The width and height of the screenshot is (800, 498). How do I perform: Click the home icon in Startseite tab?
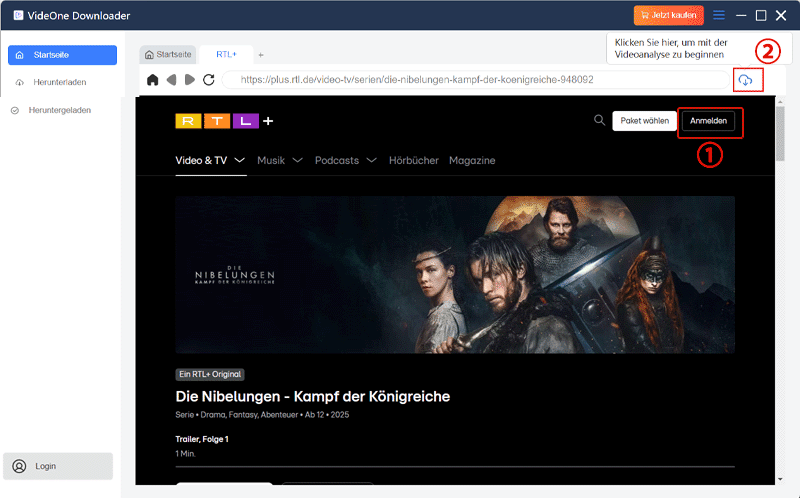click(x=149, y=55)
